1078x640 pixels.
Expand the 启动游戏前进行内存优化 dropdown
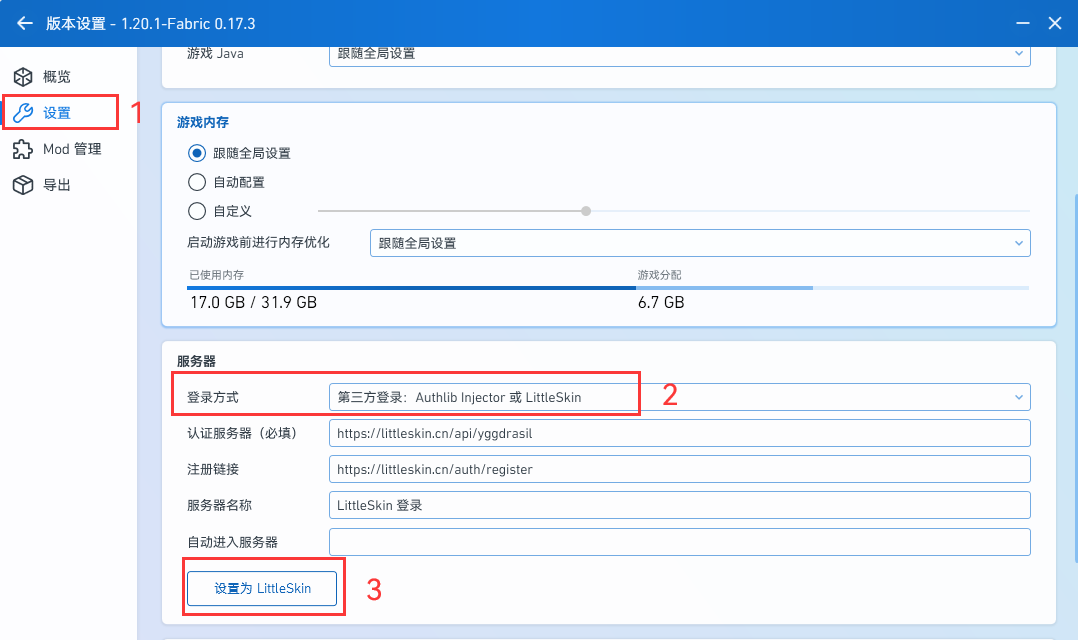click(x=699, y=243)
